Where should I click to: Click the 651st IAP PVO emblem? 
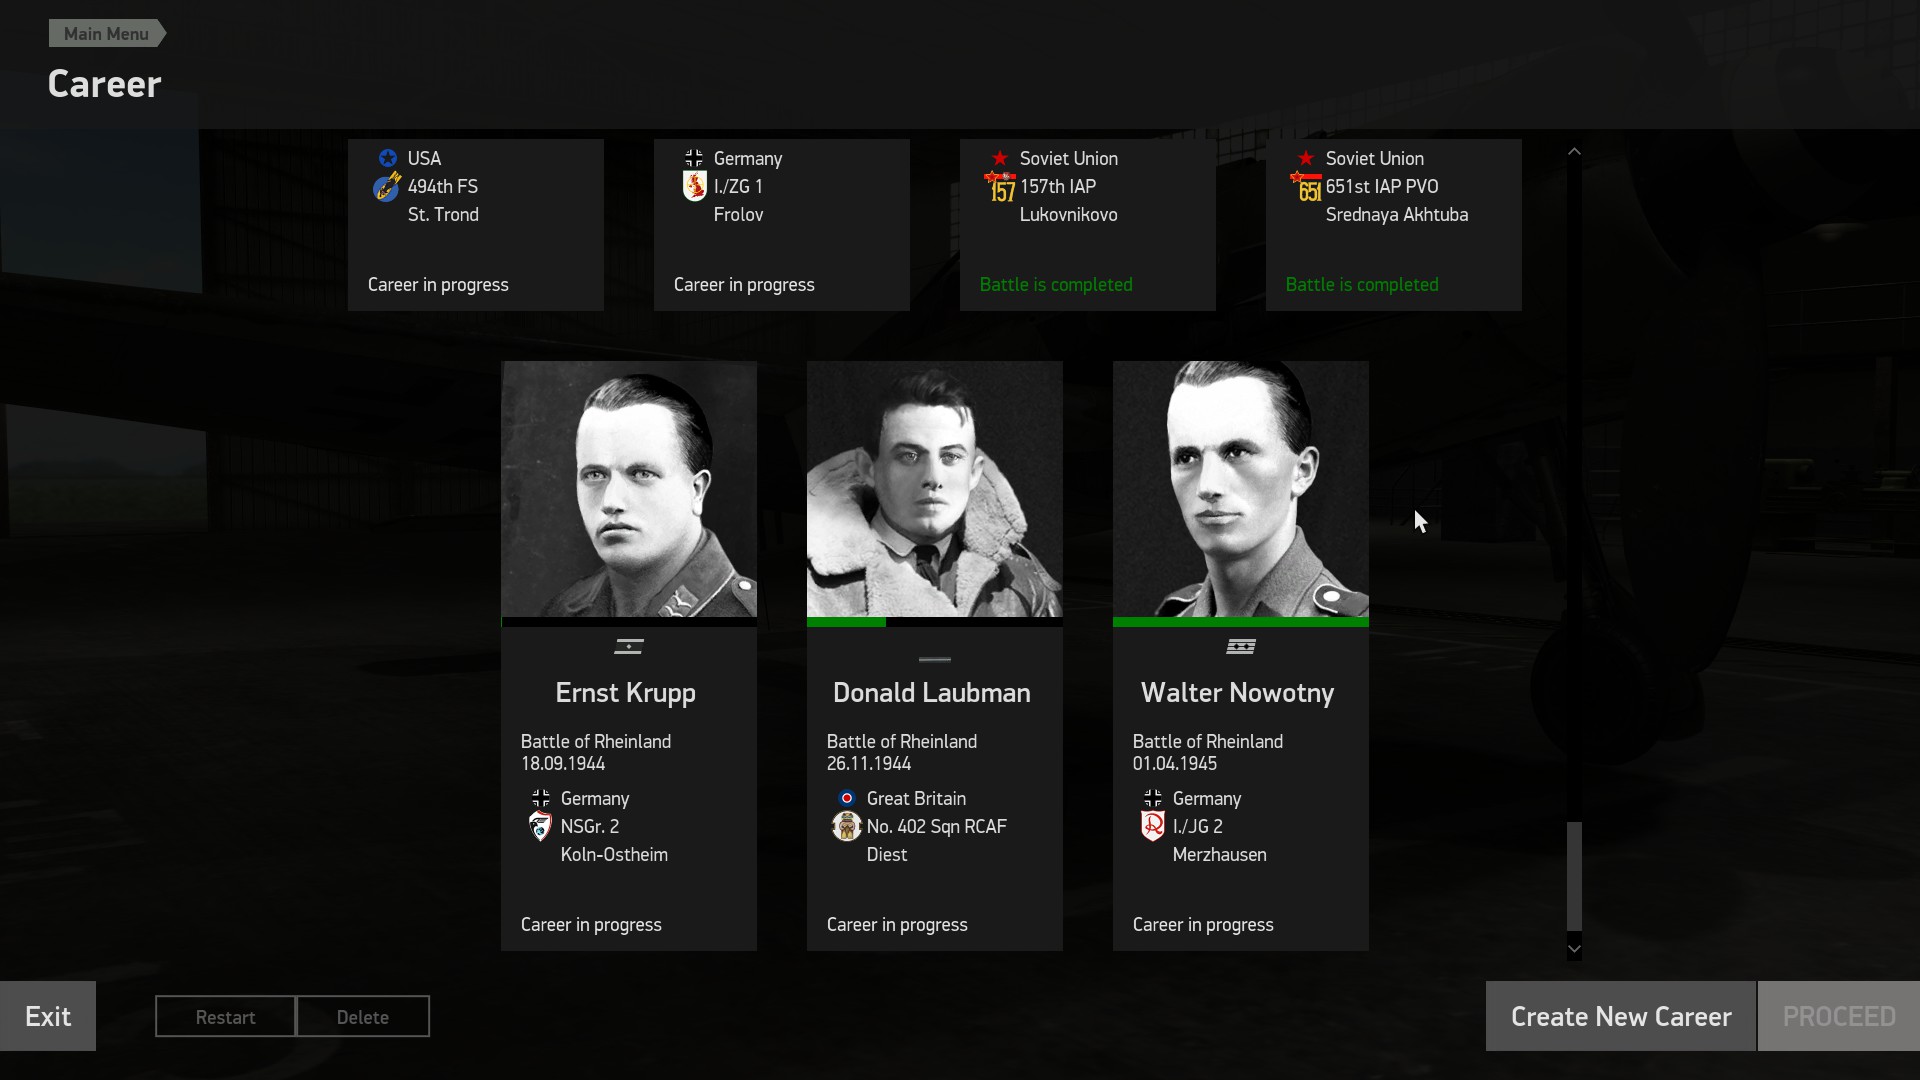1306,187
